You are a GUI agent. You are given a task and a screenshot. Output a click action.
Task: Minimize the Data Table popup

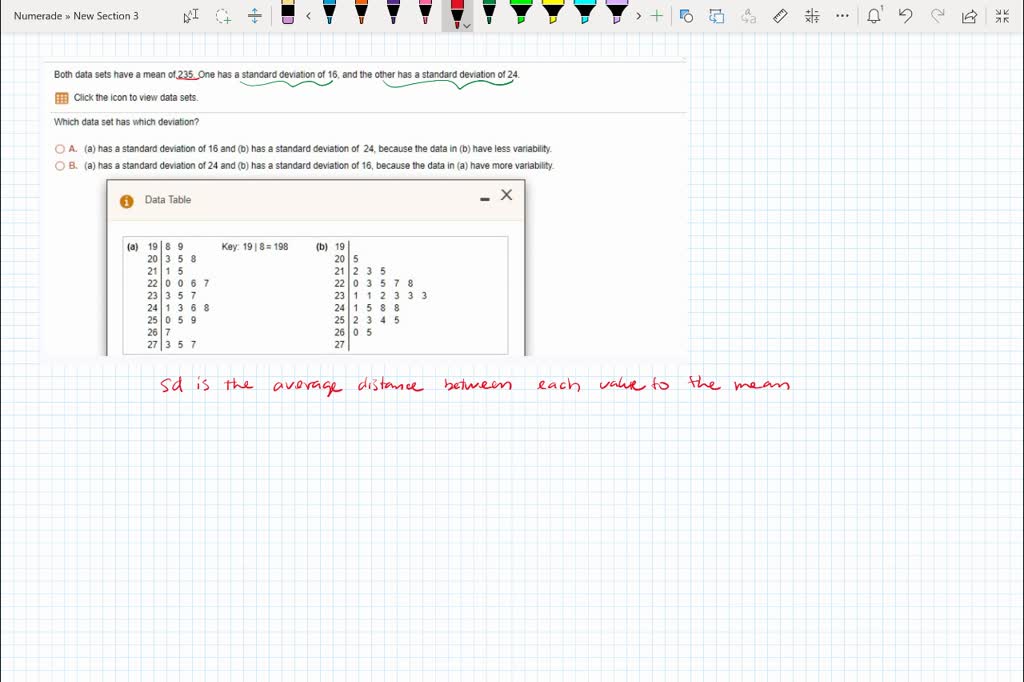485,199
